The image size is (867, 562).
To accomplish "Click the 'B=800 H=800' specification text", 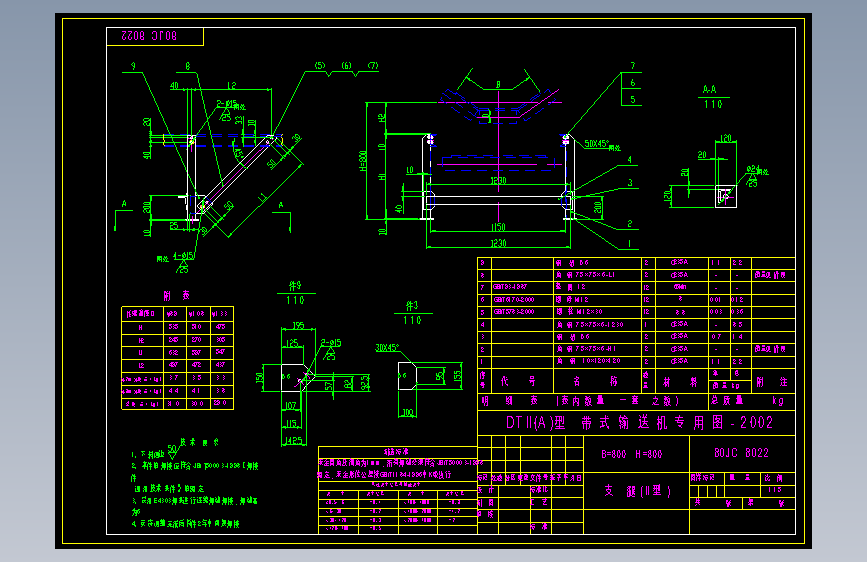I will coord(631,454).
